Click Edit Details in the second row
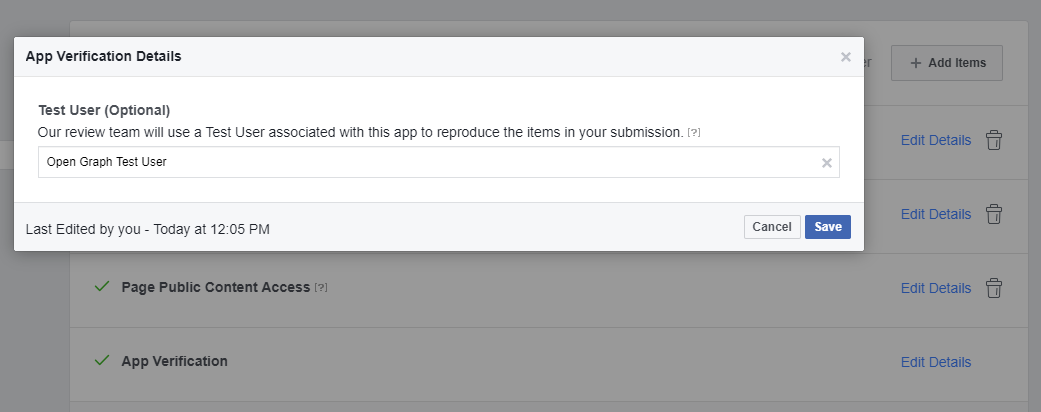 tap(935, 214)
